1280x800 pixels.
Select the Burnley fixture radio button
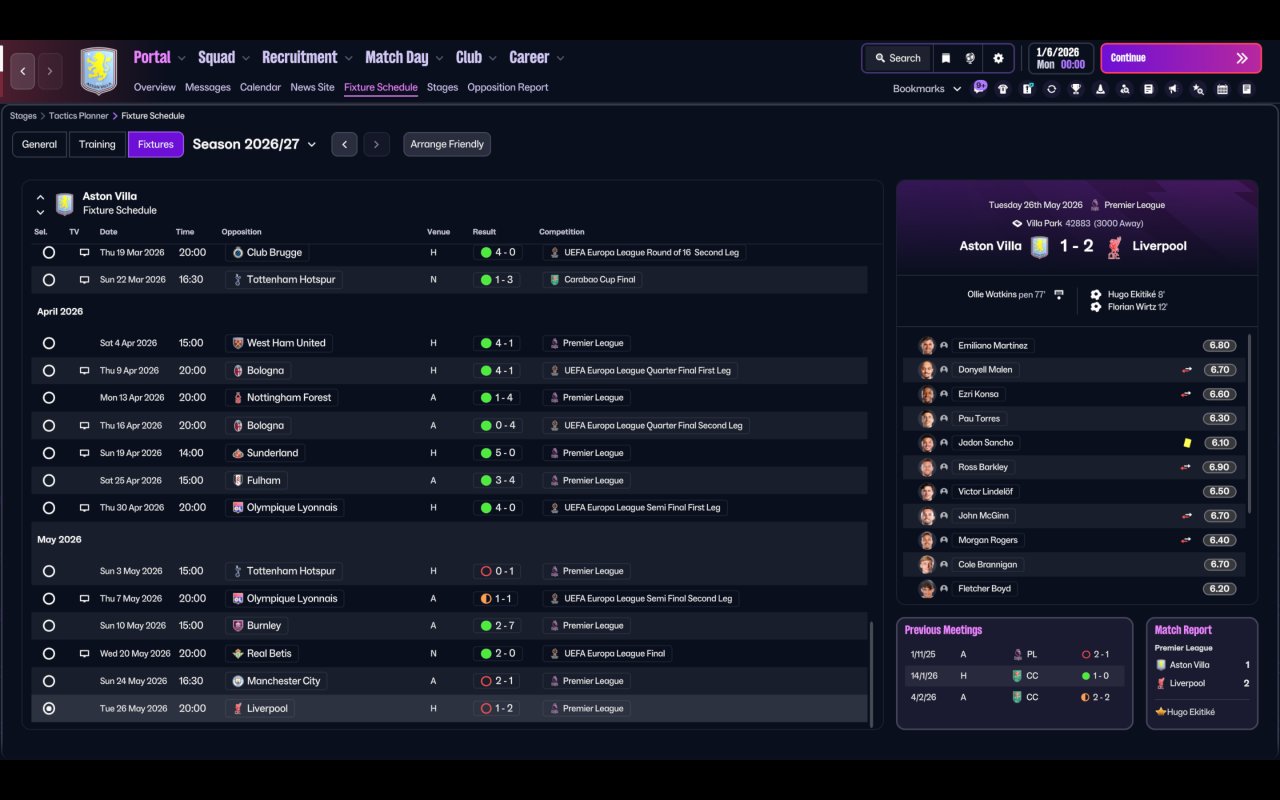48,626
